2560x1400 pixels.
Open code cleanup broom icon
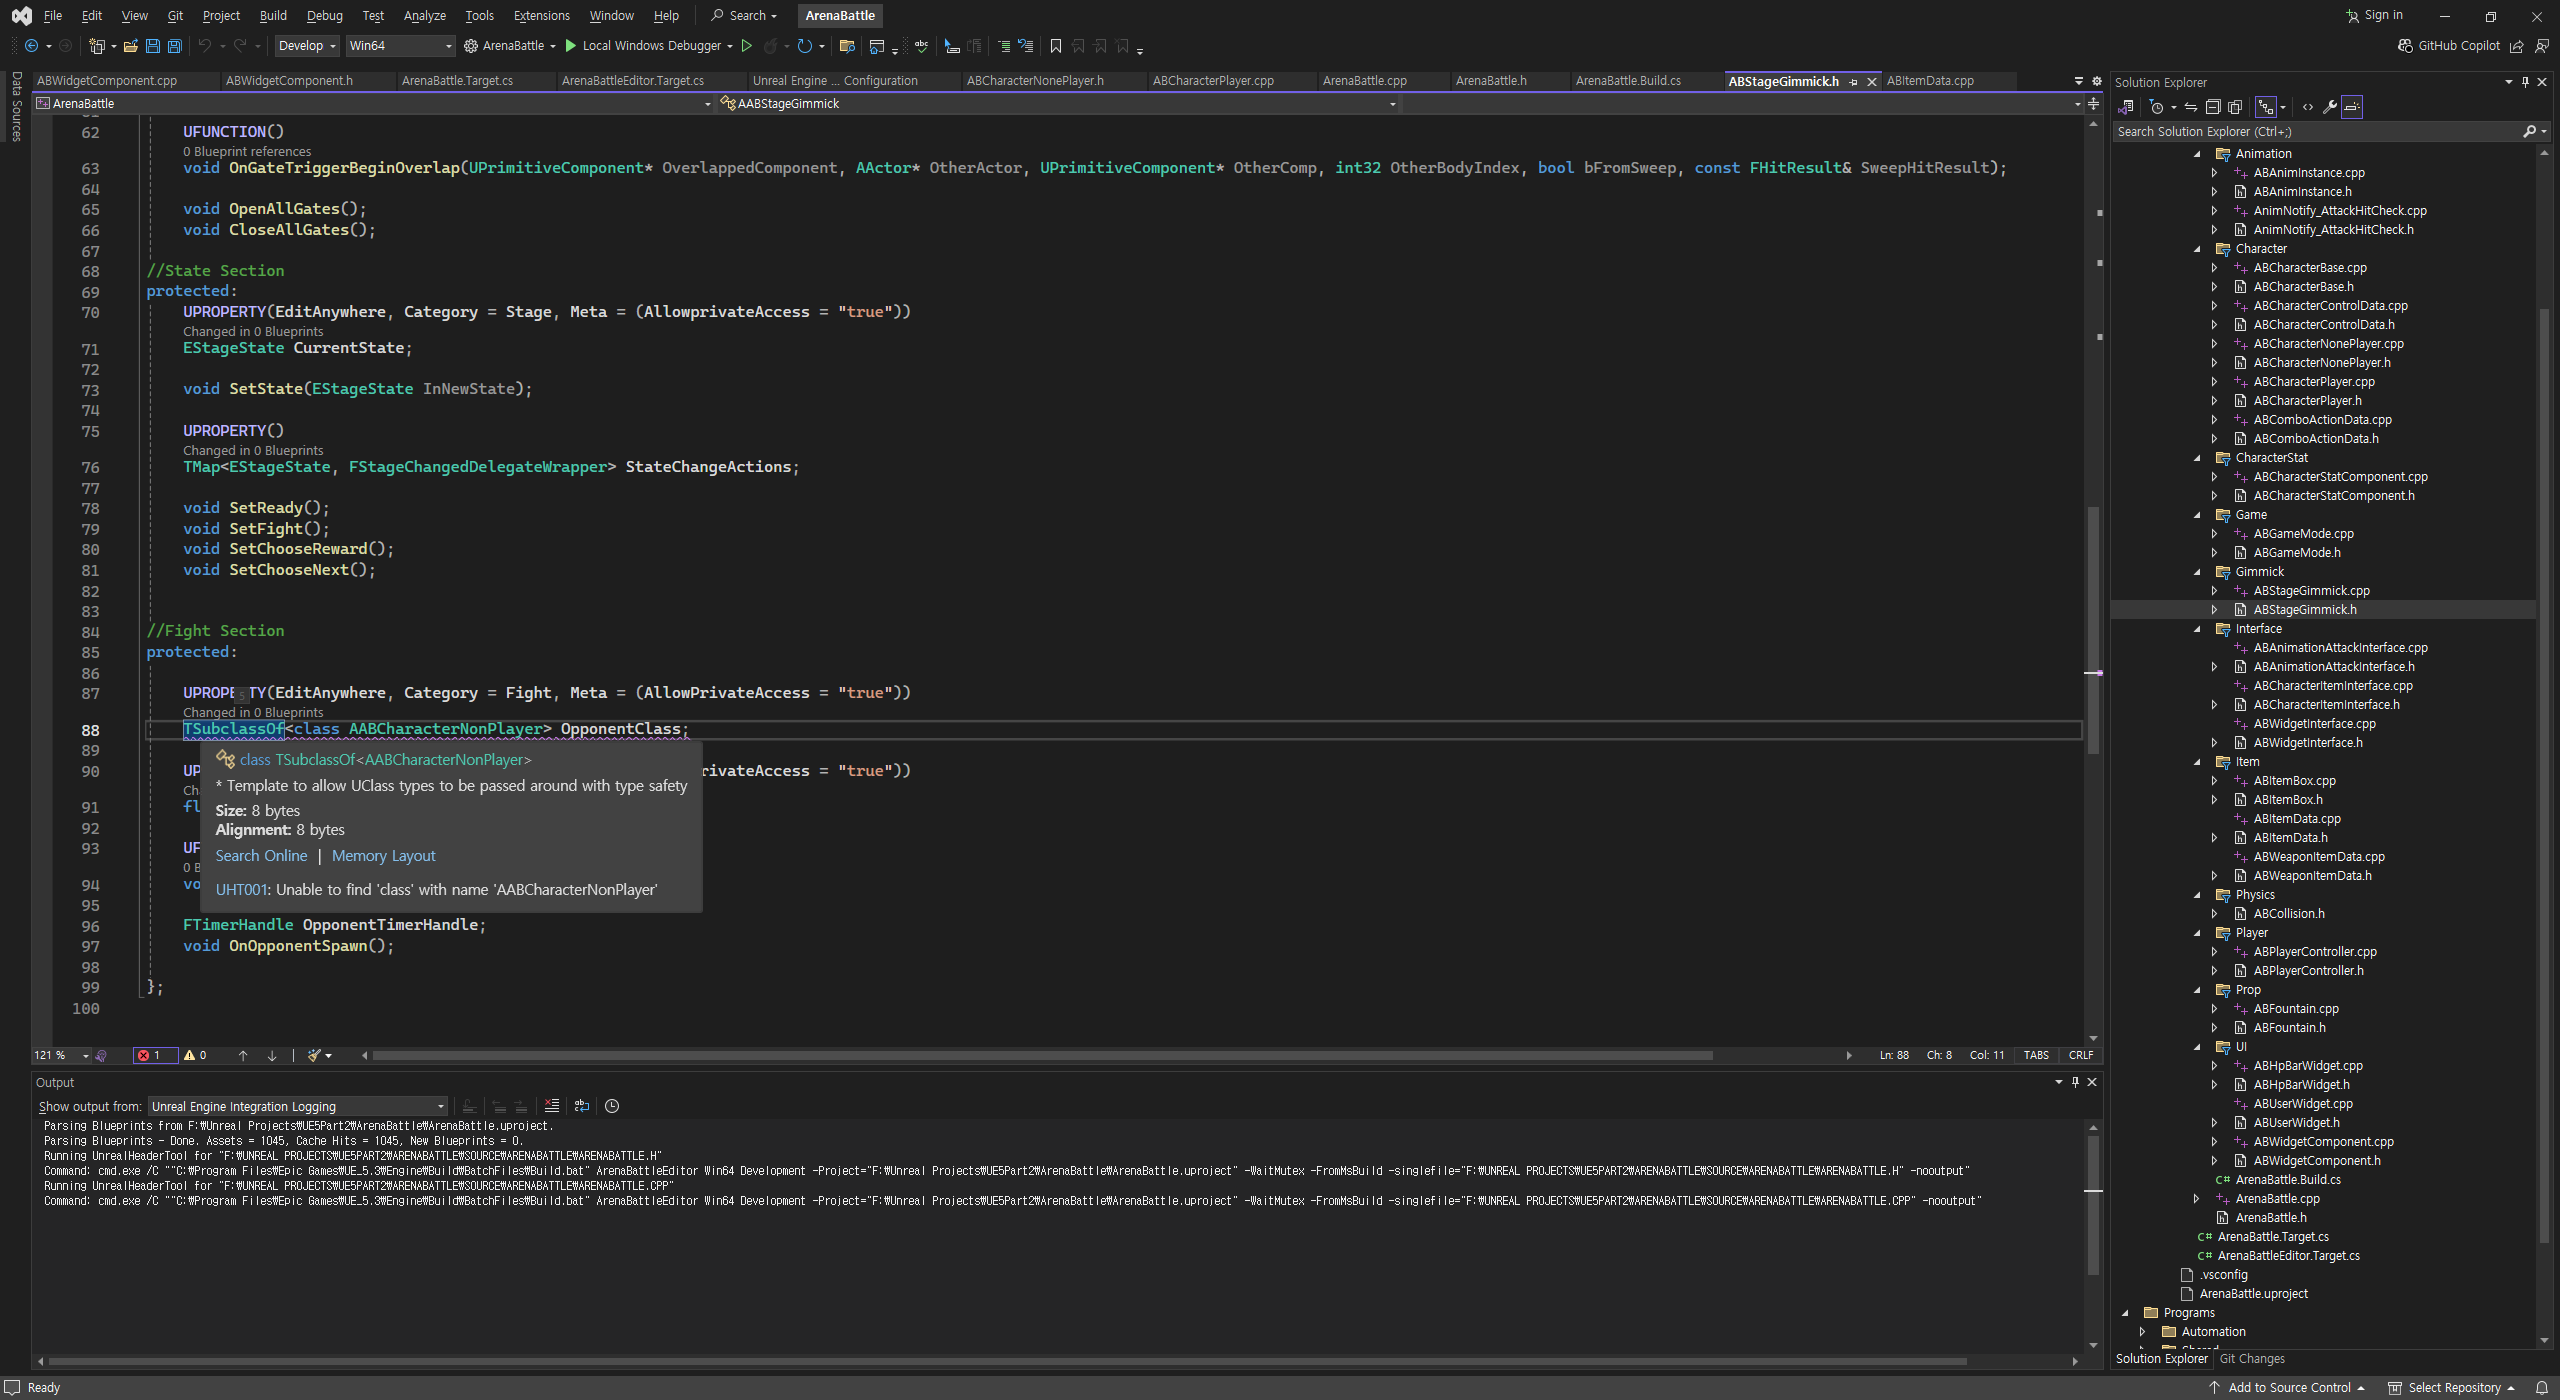315,1056
